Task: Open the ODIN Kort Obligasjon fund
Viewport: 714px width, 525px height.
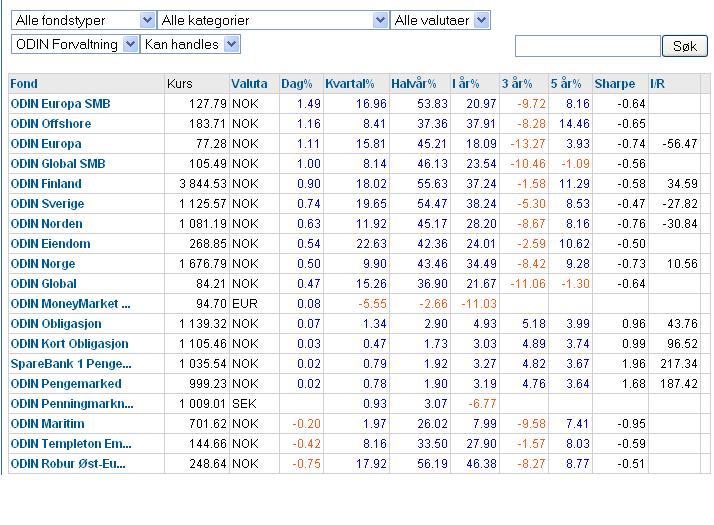Action: click(x=69, y=344)
